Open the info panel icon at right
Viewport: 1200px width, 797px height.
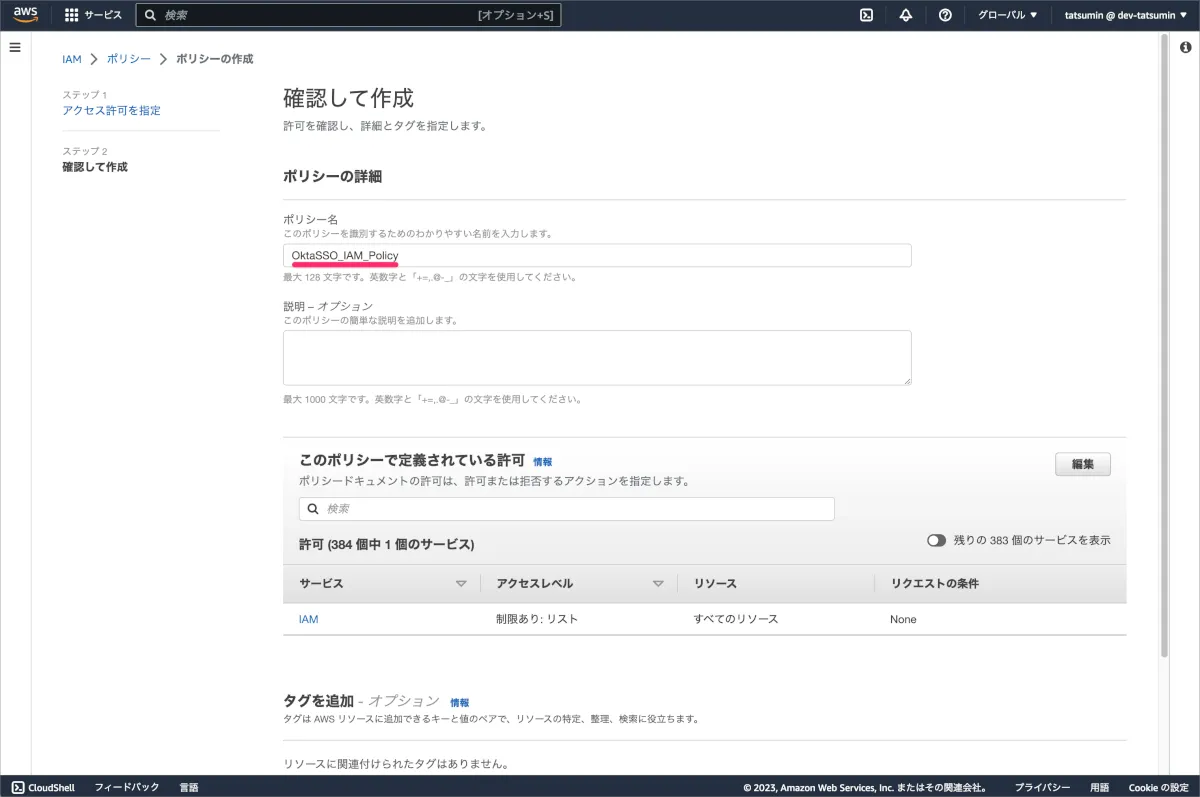click(x=1186, y=48)
